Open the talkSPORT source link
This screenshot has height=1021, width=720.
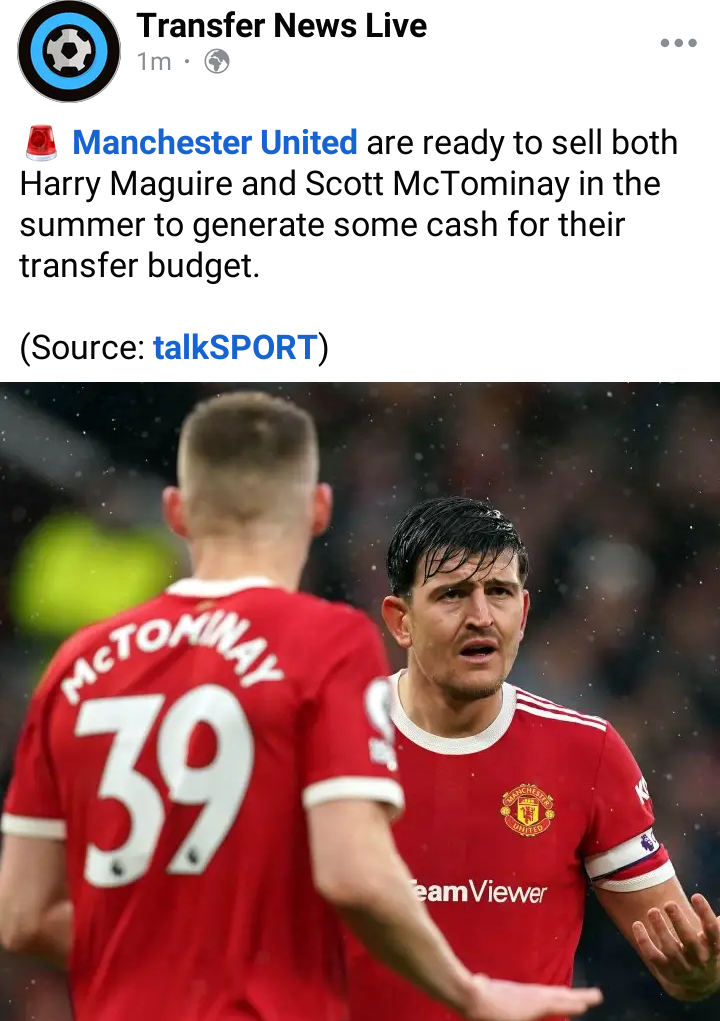tap(235, 347)
